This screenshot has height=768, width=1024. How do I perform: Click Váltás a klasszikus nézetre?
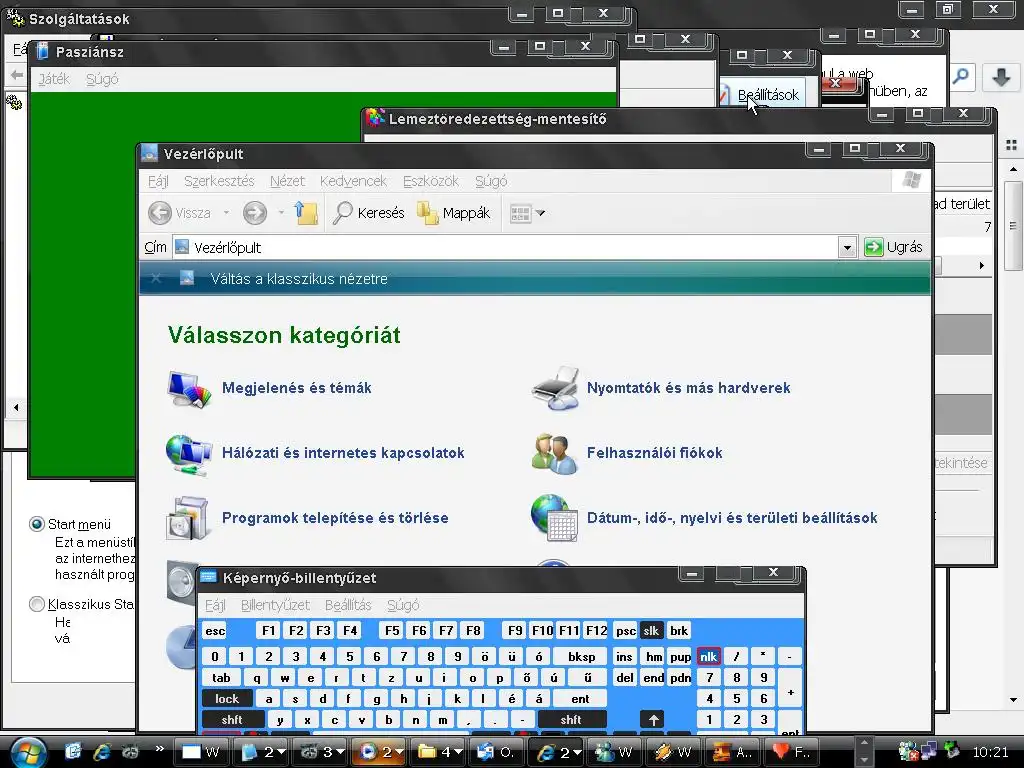[x=299, y=279]
